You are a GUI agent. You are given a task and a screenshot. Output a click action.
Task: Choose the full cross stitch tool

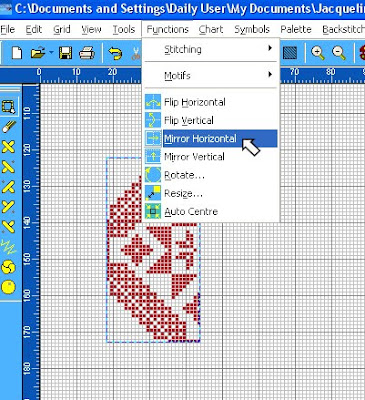pyautogui.click(x=9, y=147)
